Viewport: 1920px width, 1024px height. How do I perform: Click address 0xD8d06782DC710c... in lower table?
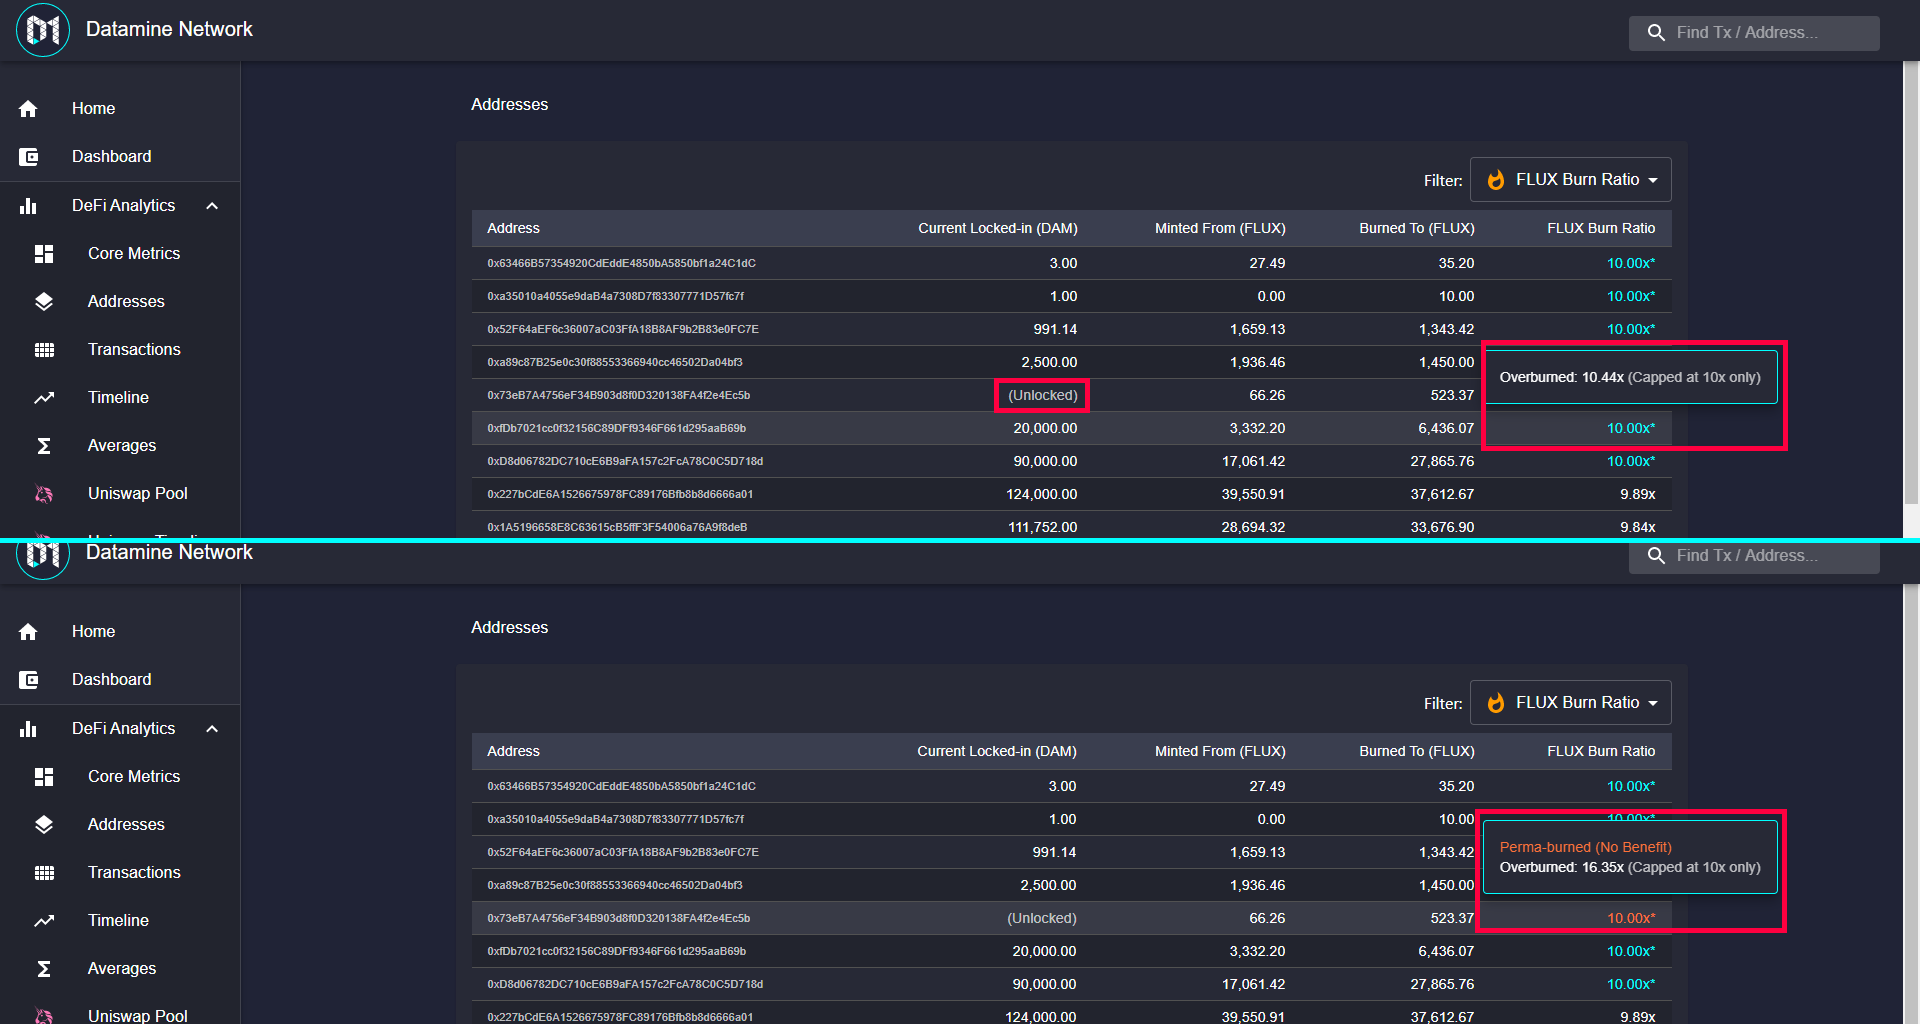(625, 985)
